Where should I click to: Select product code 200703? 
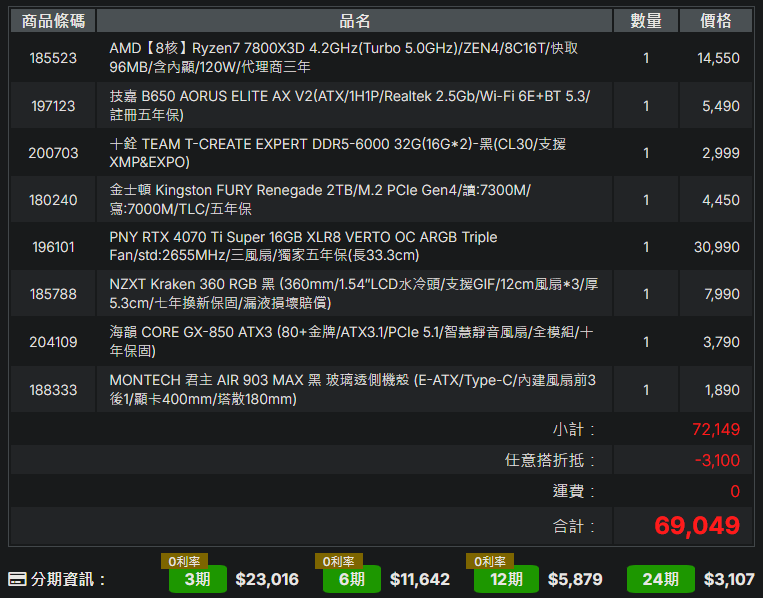(x=53, y=153)
